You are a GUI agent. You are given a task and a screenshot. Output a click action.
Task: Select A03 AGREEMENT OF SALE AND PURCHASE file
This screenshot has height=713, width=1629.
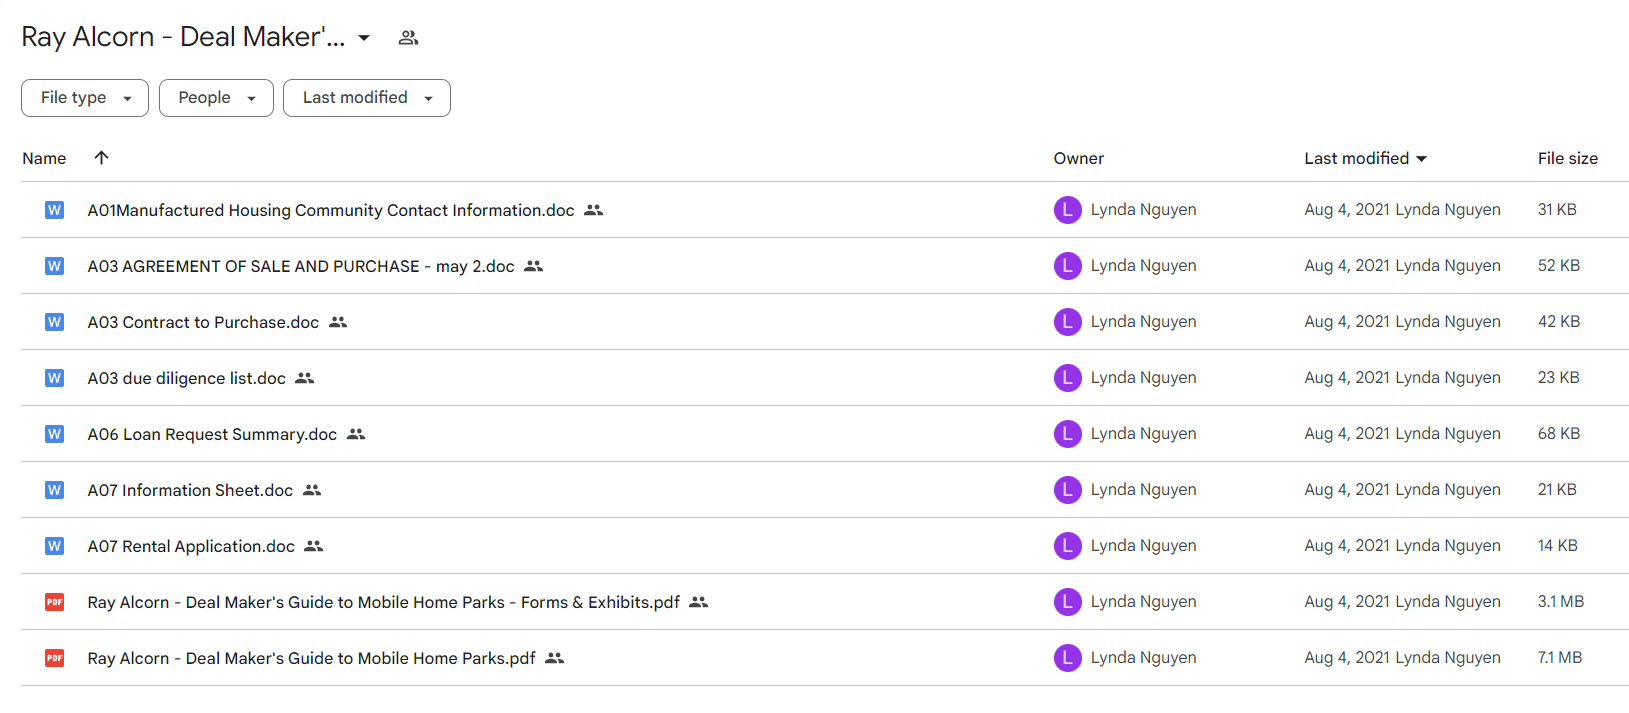click(x=301, y=266)
